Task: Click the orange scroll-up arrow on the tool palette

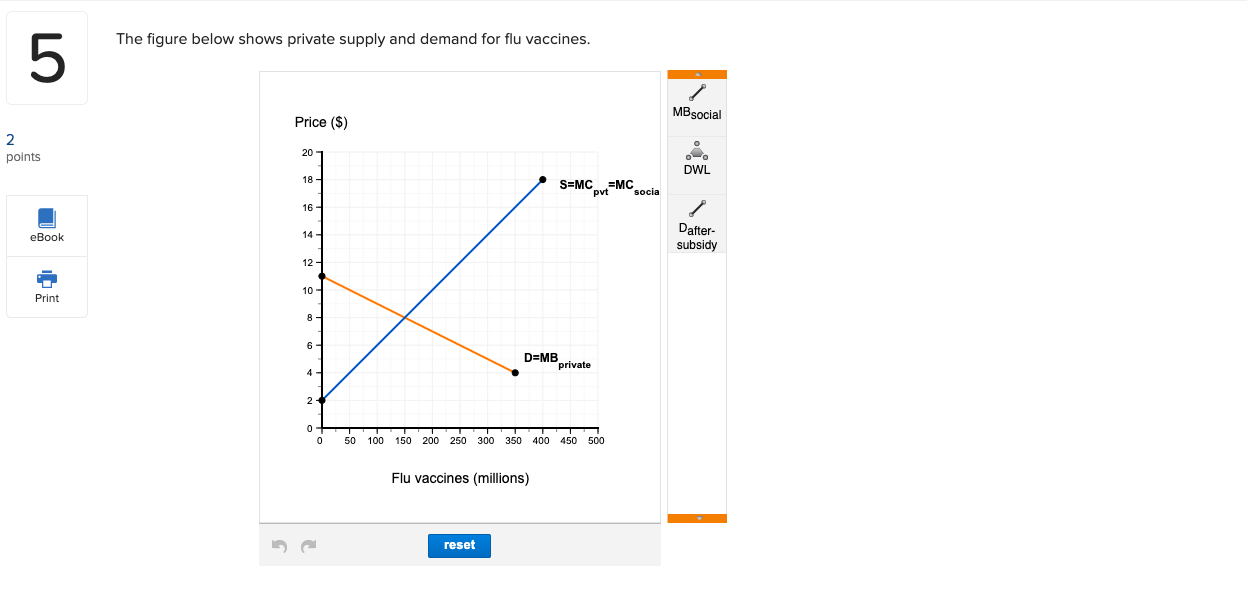Action: (696, 73)
